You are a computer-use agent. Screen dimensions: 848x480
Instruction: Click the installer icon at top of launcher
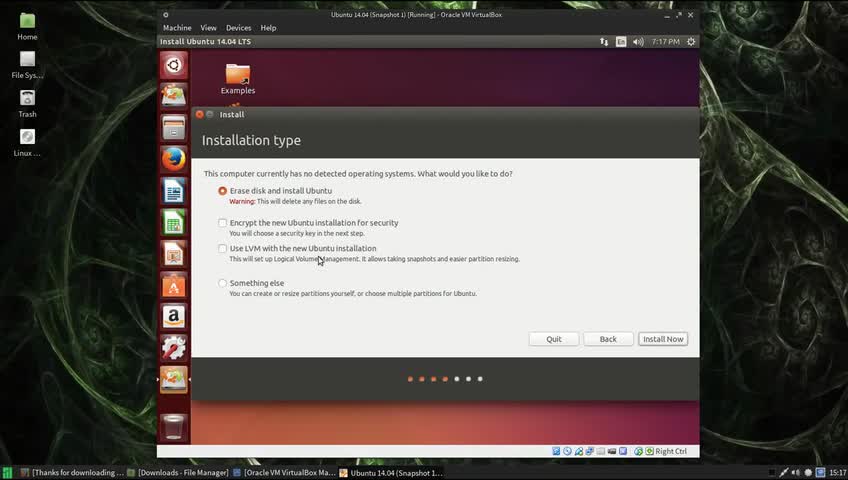(x=174, y=96)
